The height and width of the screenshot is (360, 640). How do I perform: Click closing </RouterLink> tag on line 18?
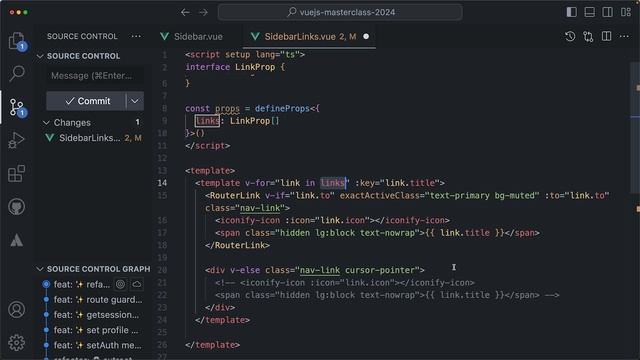coord(238,245)
